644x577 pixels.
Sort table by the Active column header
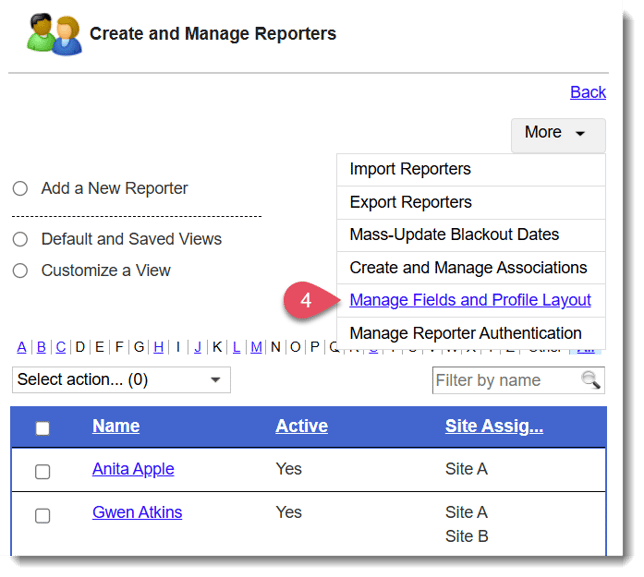click(301, 426)
